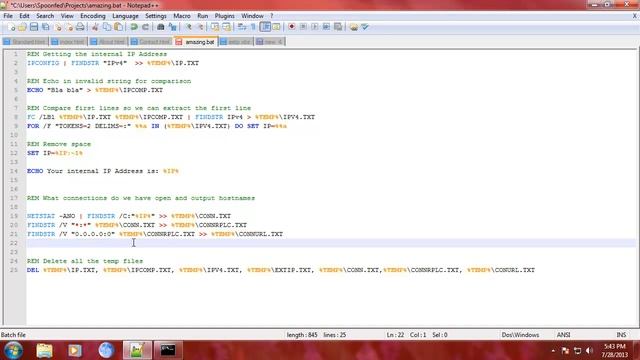The width and height of the screenshot is (640, 360).
Task: Click the Close document toolbar icon
Action: pyautogui.click(x=58, y=27)
